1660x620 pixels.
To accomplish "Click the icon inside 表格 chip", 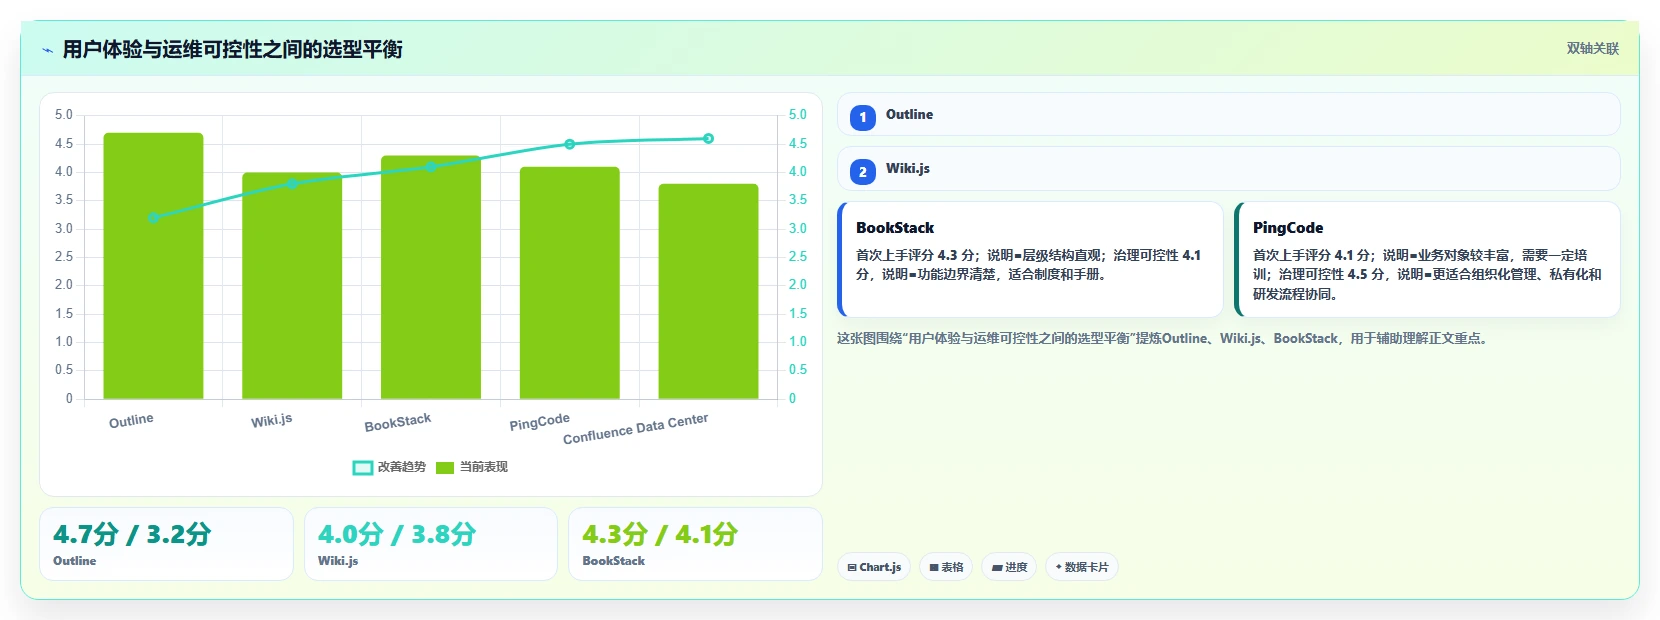I will [933, 567].
